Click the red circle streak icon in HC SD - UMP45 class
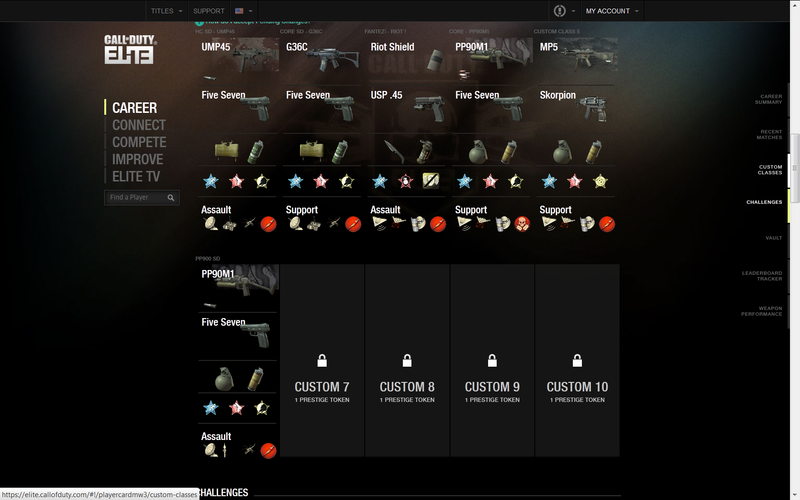This screenshot has height=500, width=800. click(x=268, y=224)
